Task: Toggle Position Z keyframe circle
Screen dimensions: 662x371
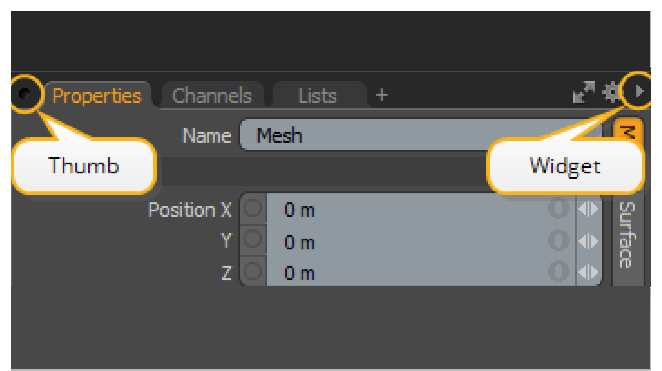Action: tap(253, 271)
